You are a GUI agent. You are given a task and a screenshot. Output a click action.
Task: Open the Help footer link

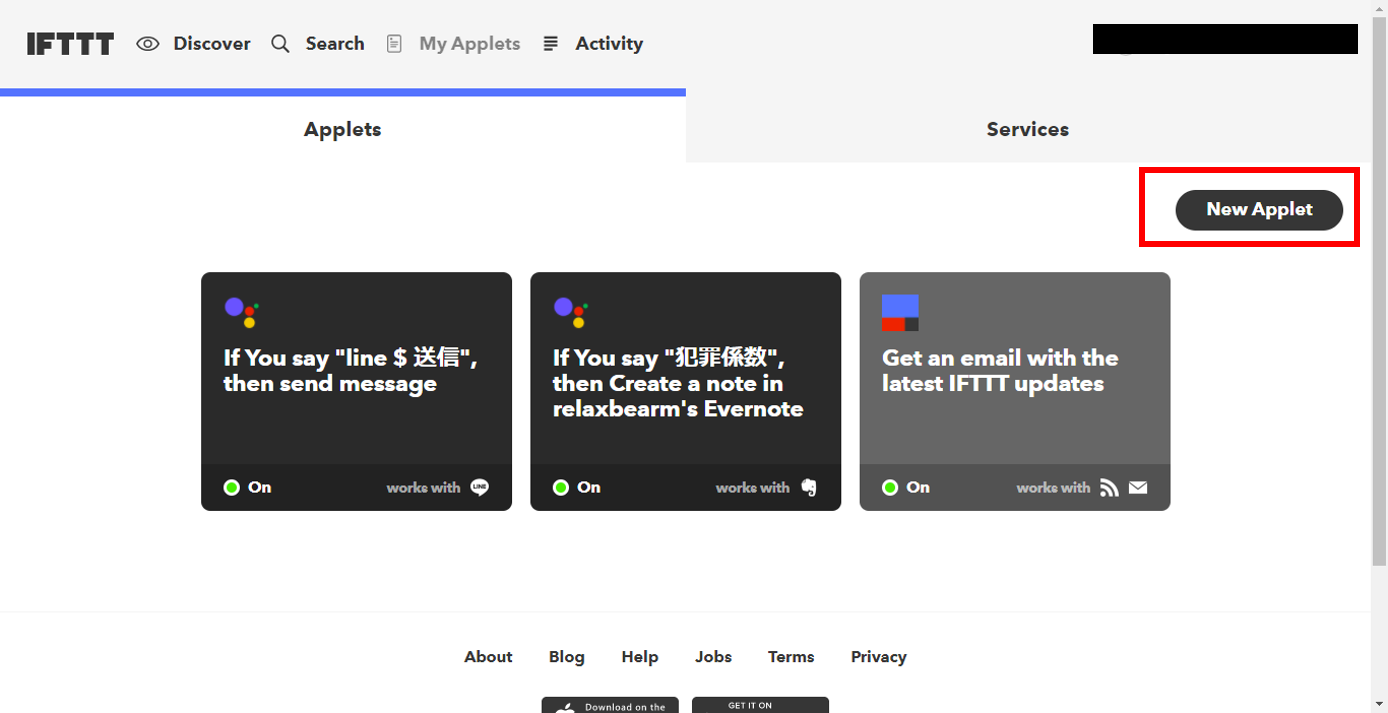pyautogui.click(x=640, y=657)
